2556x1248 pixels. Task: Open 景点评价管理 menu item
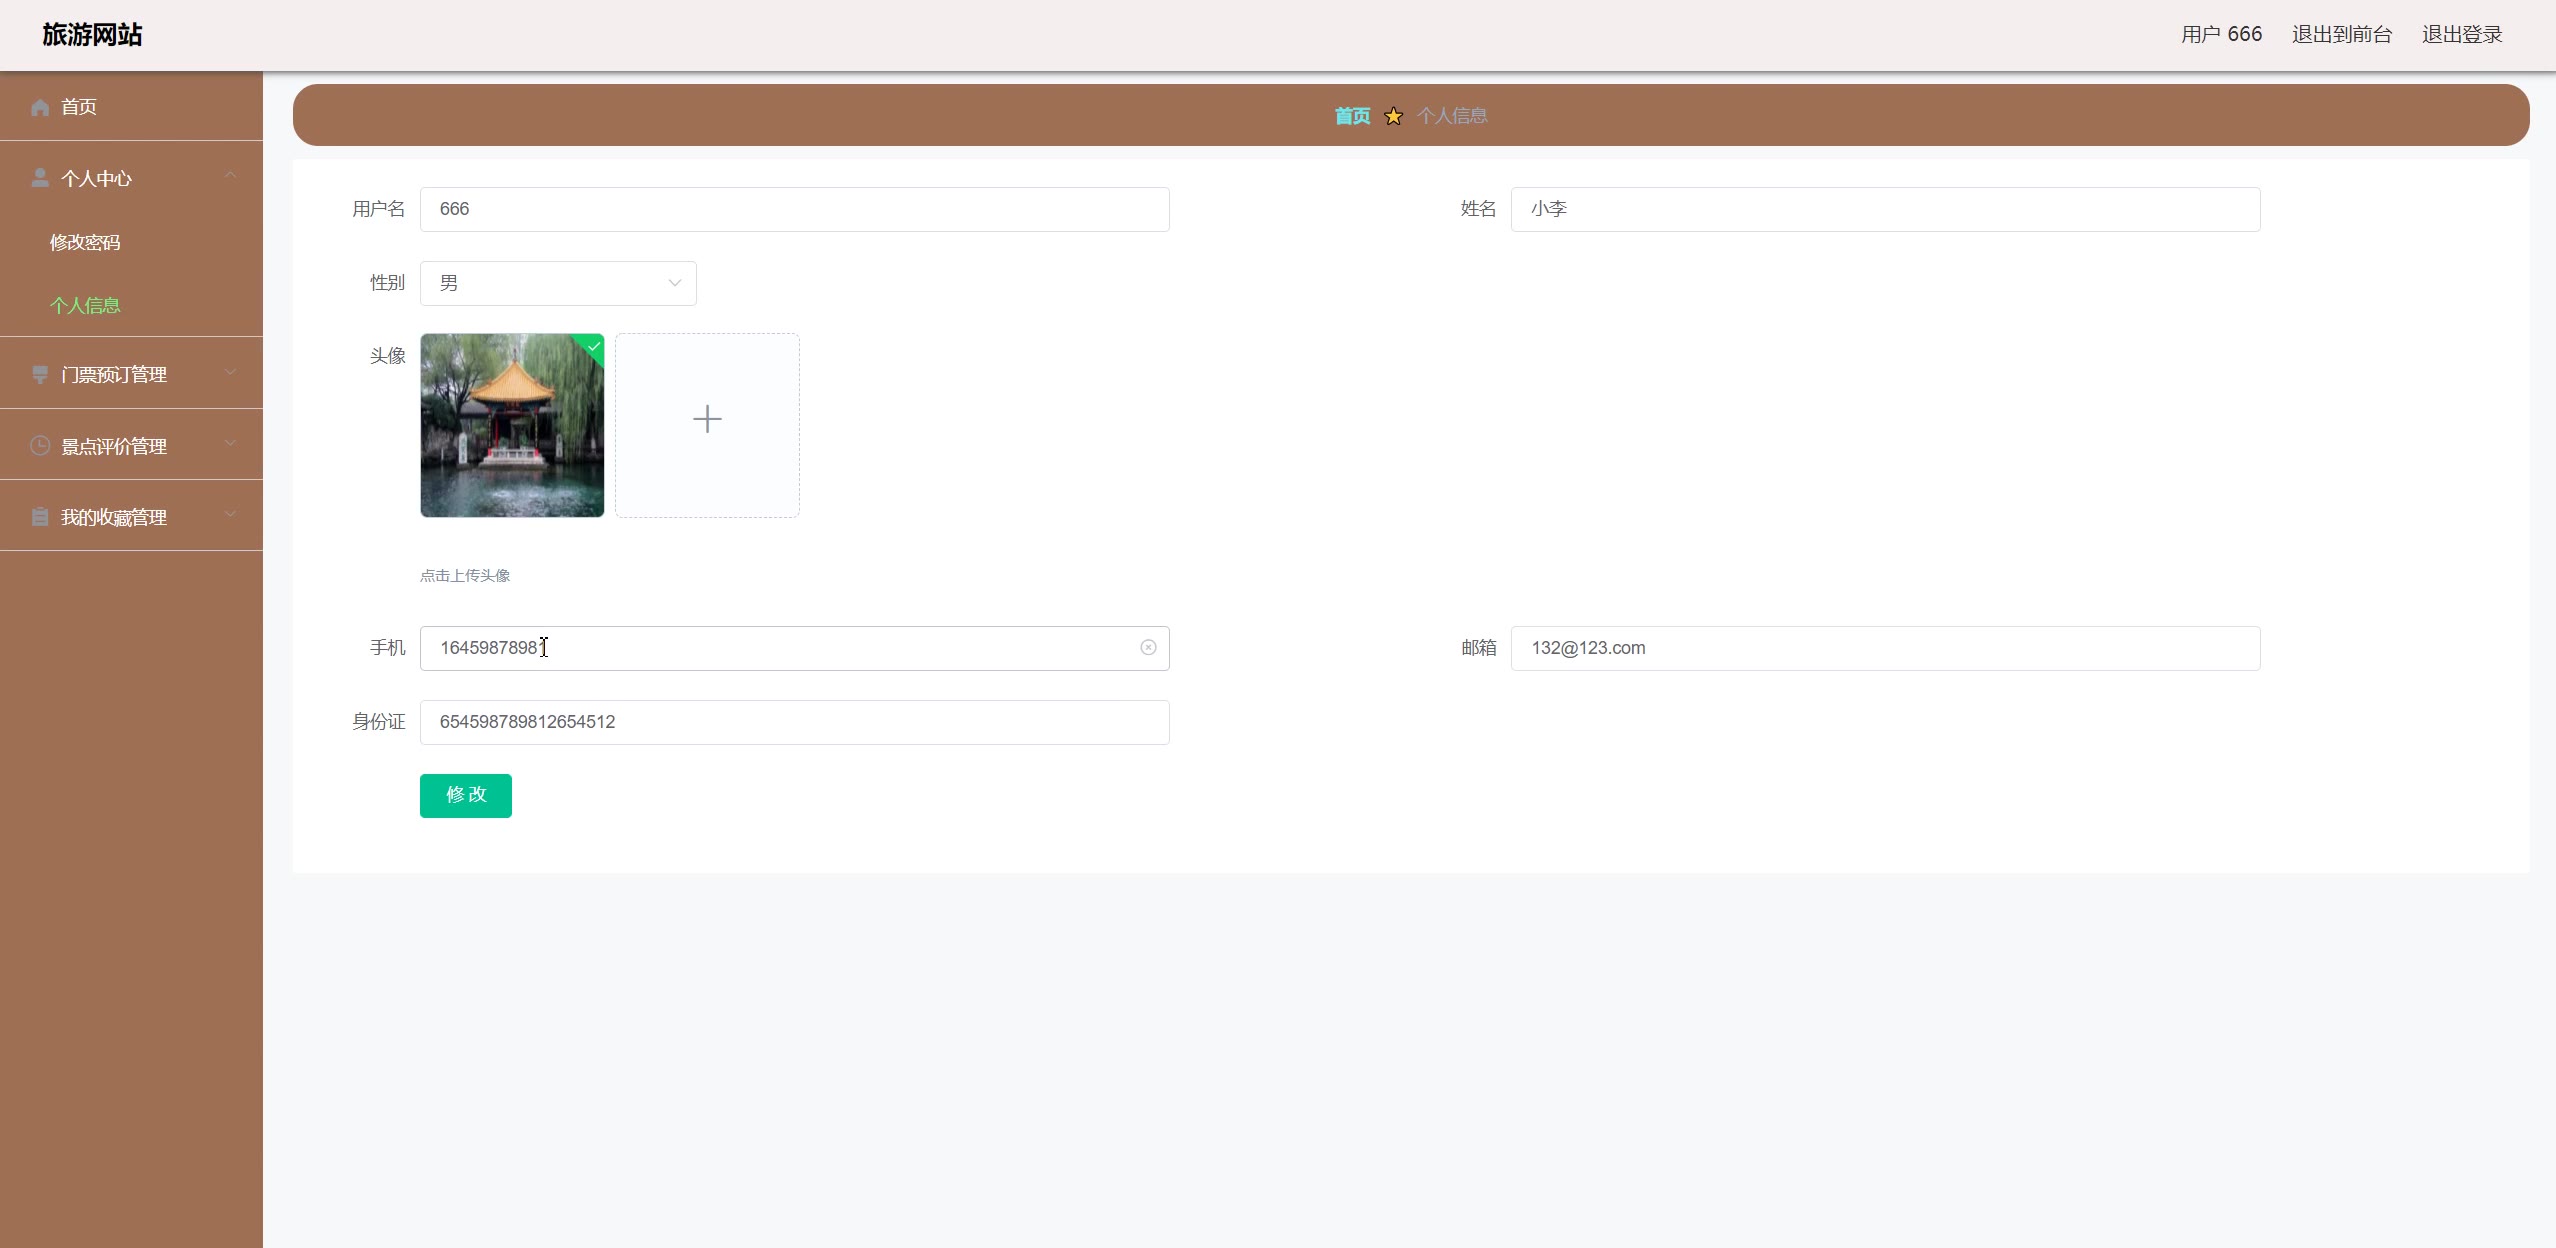click(131, 445)
